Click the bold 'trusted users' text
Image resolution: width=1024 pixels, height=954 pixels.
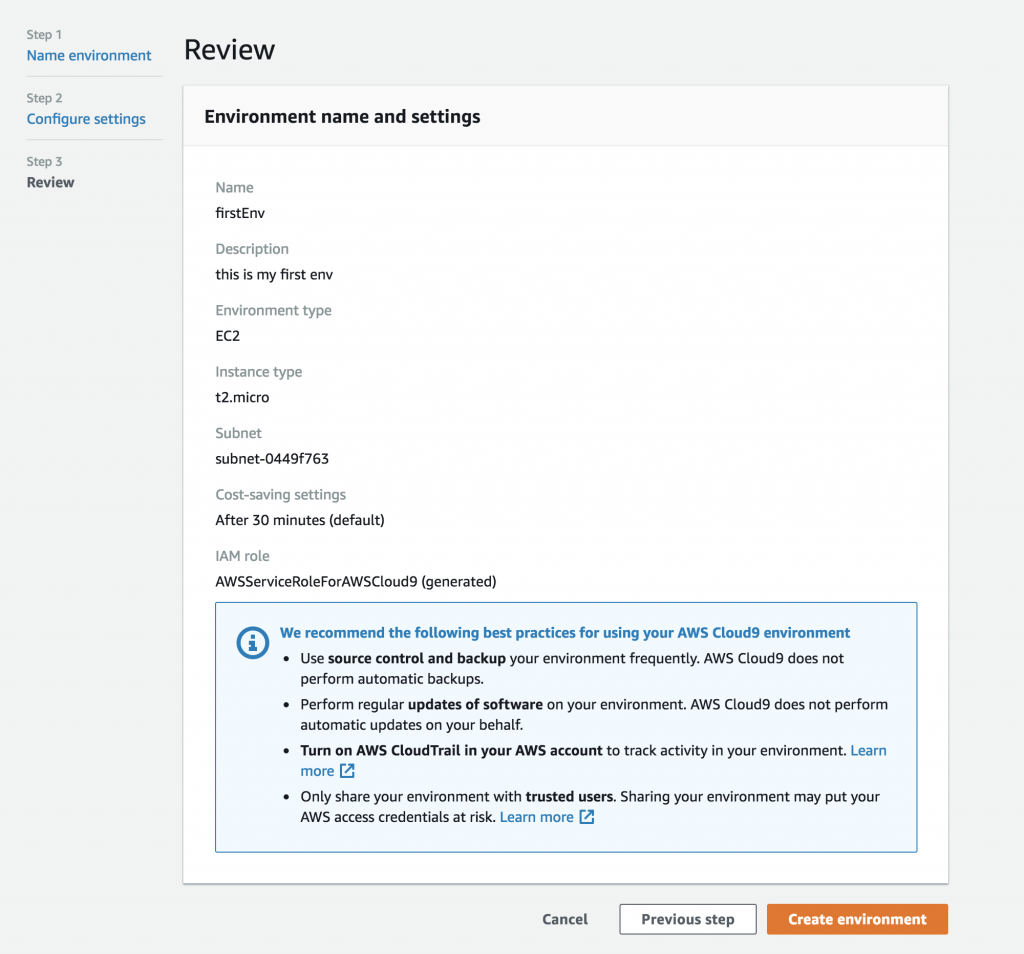(569, 797)
